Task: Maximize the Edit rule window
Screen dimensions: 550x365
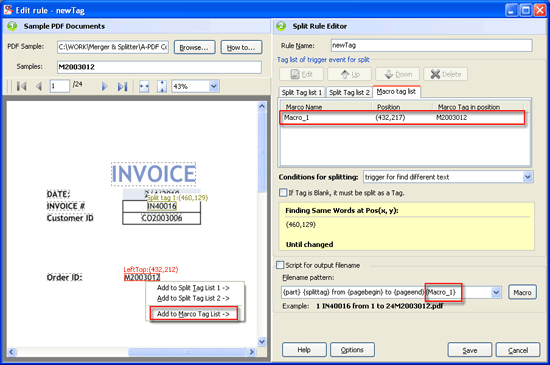Action: [x=526, y=10]
